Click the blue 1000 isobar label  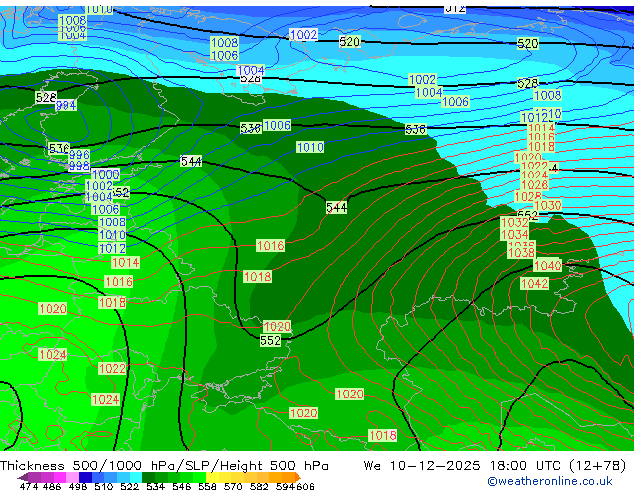(106, 175)
